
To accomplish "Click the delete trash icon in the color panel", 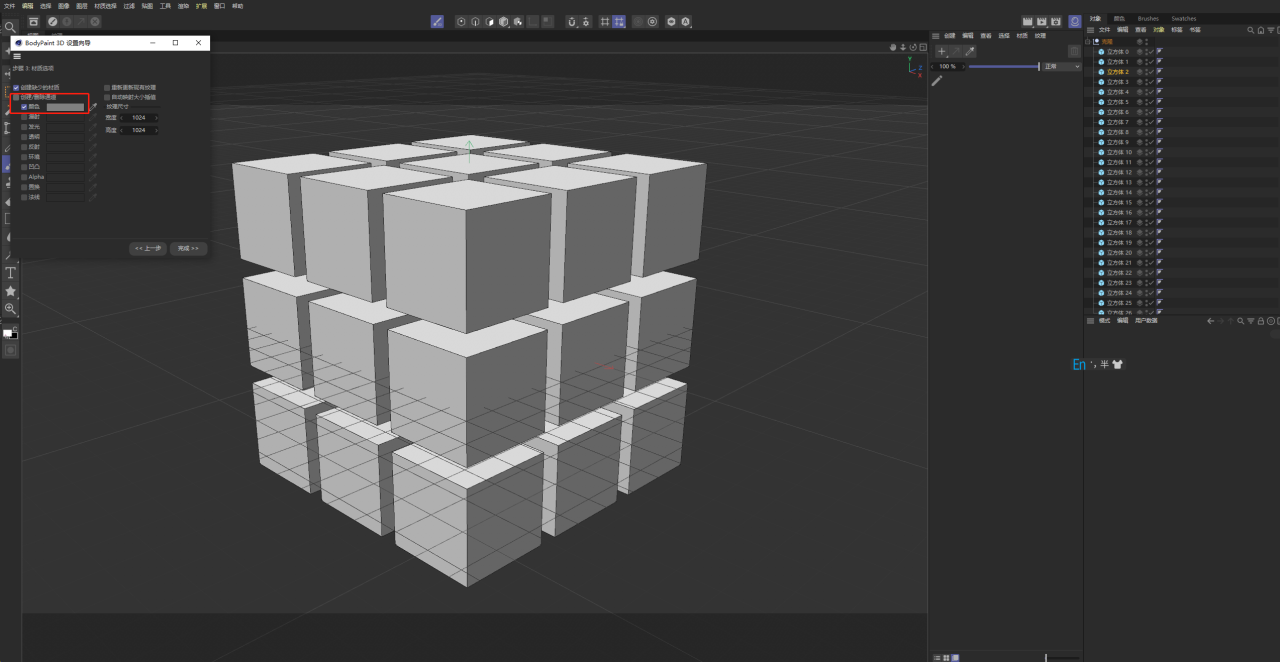I will tap(1074, 51).
